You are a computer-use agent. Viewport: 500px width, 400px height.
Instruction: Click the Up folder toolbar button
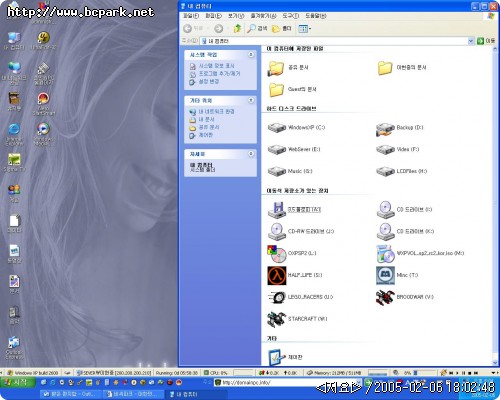point(237,29)
